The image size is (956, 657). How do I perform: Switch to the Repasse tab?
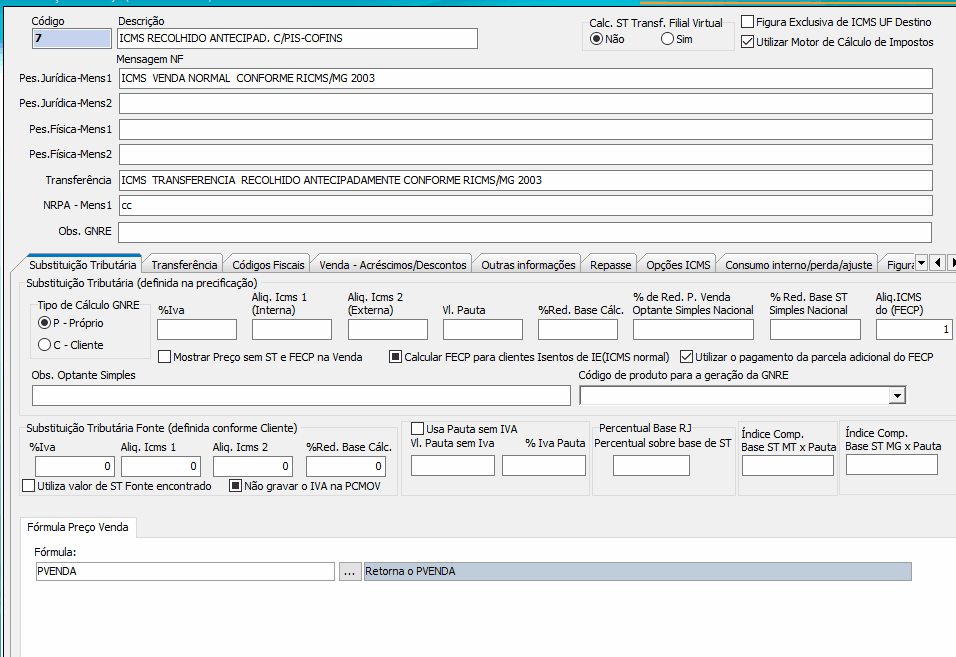click(x=610, y=265)
